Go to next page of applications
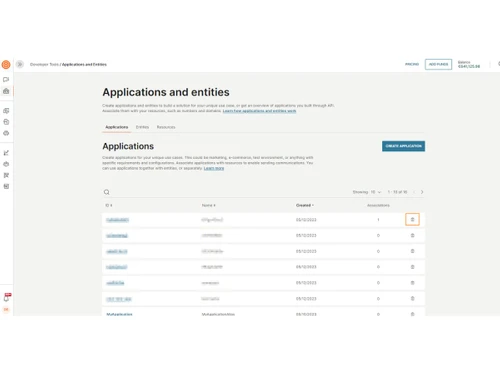 pyautogui.click(x=422, y=192)
